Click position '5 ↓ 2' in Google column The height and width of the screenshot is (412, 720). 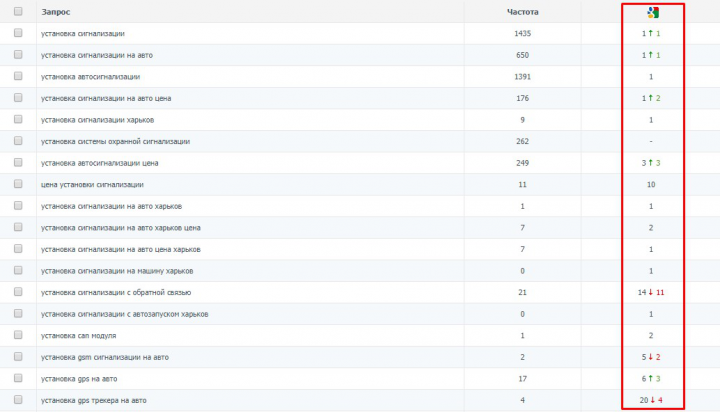(x=651, y=357)
